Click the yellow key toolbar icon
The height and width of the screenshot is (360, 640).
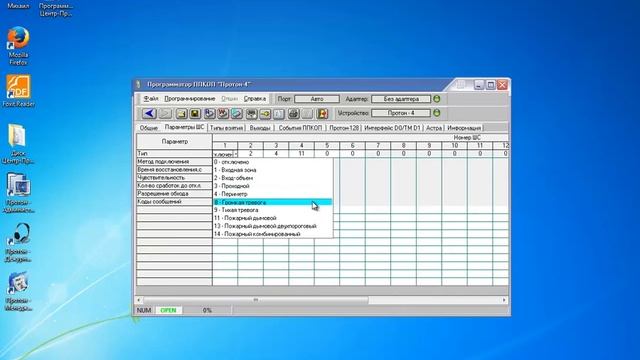265,113
